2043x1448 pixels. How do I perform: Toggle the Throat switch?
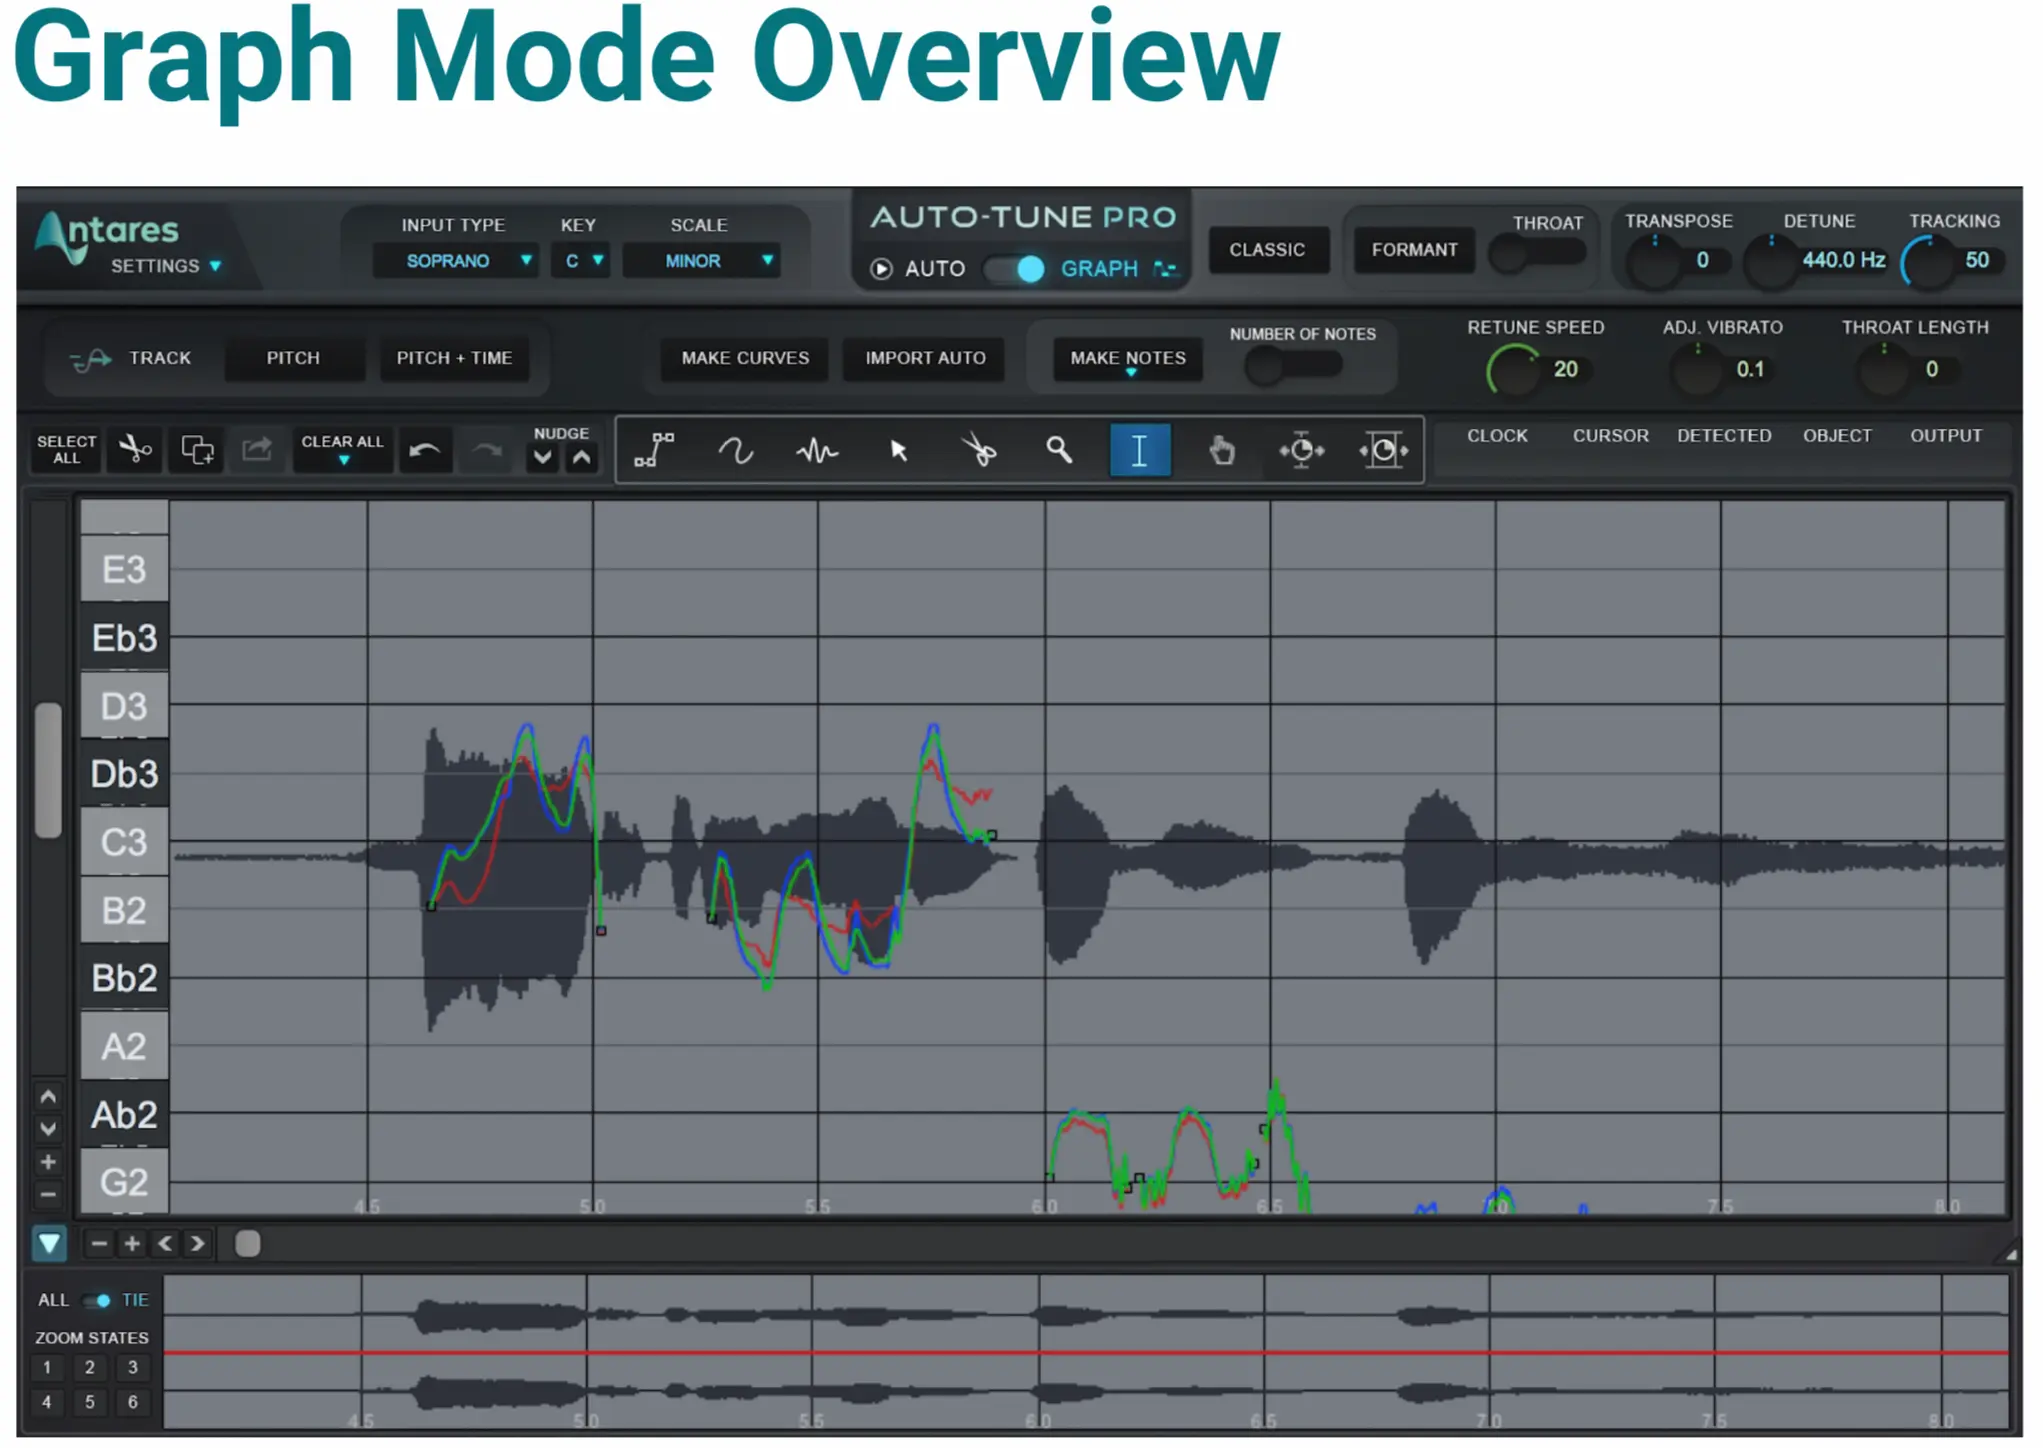(x=1537, y=254)
